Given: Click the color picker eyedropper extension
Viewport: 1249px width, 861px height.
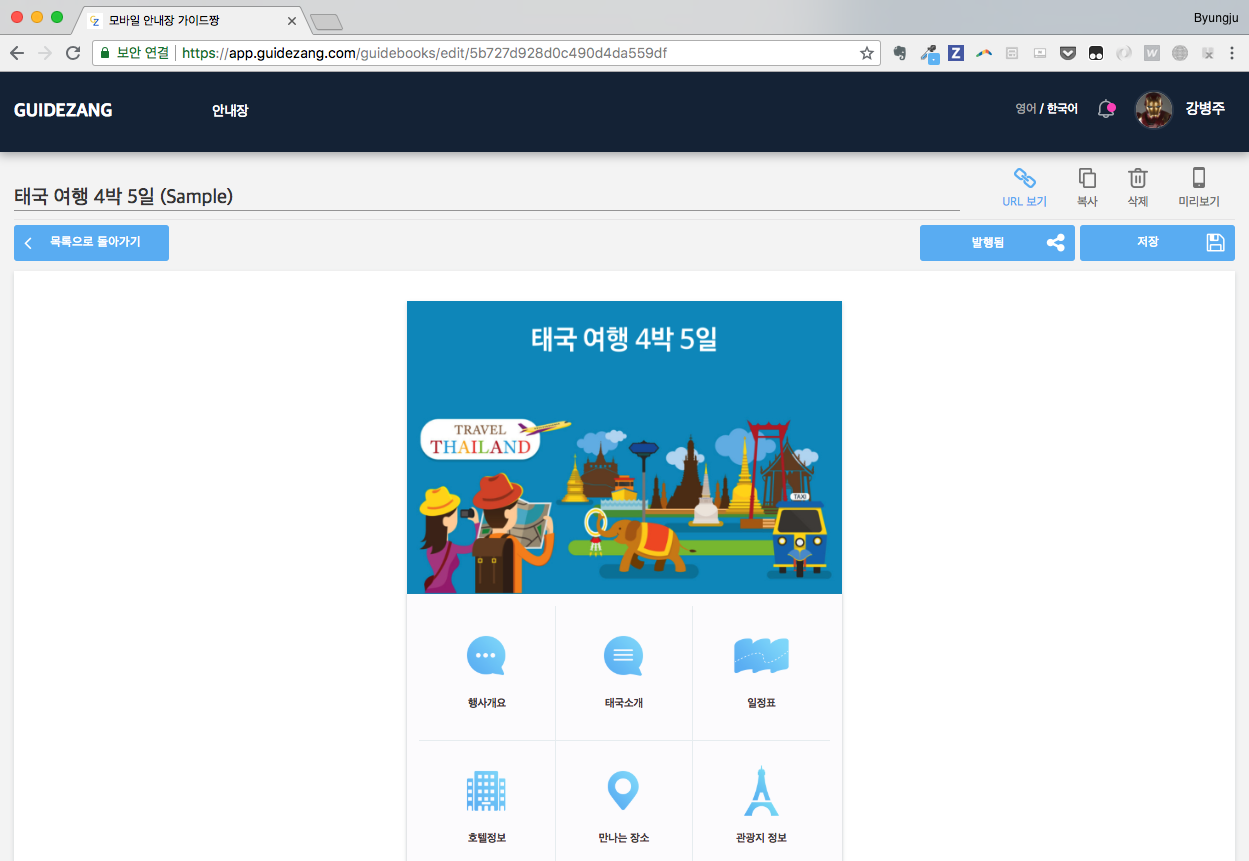Looking at the screenshot, I should click(929, 54).
